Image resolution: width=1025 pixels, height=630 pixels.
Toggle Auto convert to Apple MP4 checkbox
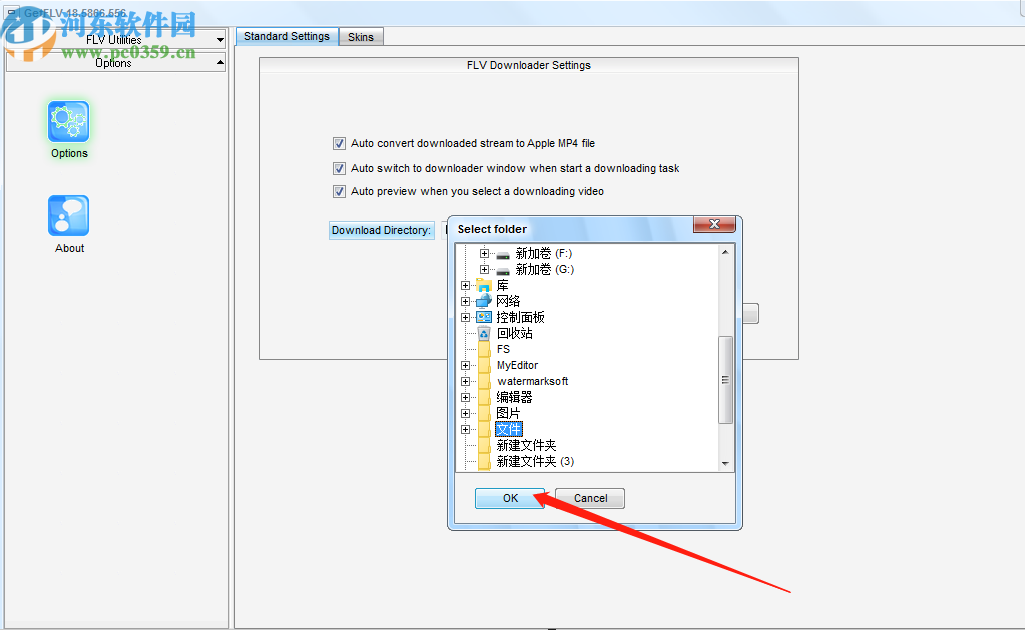coord(339,143)
